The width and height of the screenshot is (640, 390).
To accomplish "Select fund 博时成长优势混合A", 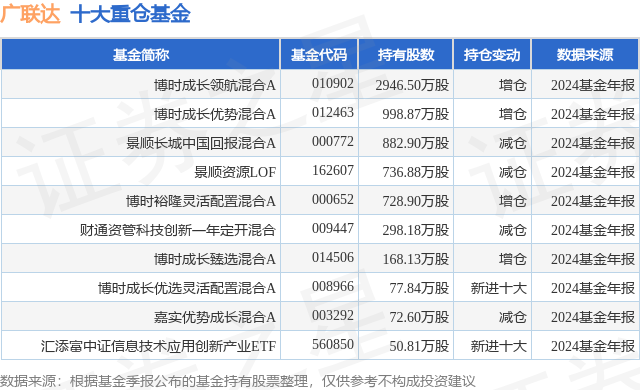I will pos(215,114).
